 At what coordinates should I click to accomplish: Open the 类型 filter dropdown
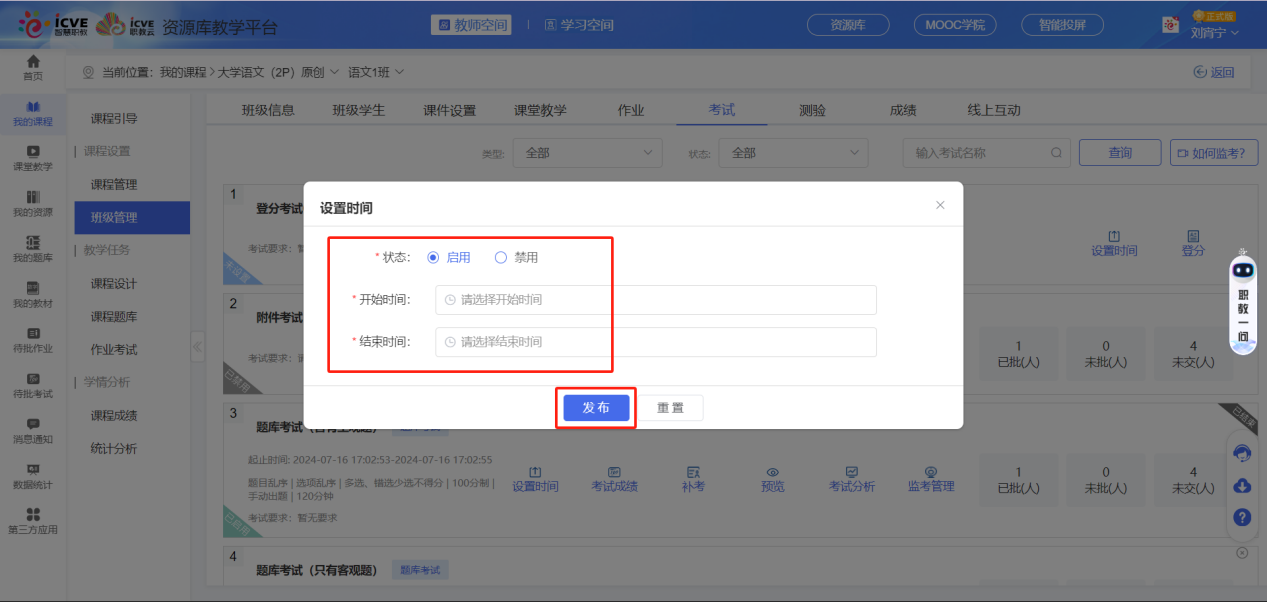[x=586, y=152]
